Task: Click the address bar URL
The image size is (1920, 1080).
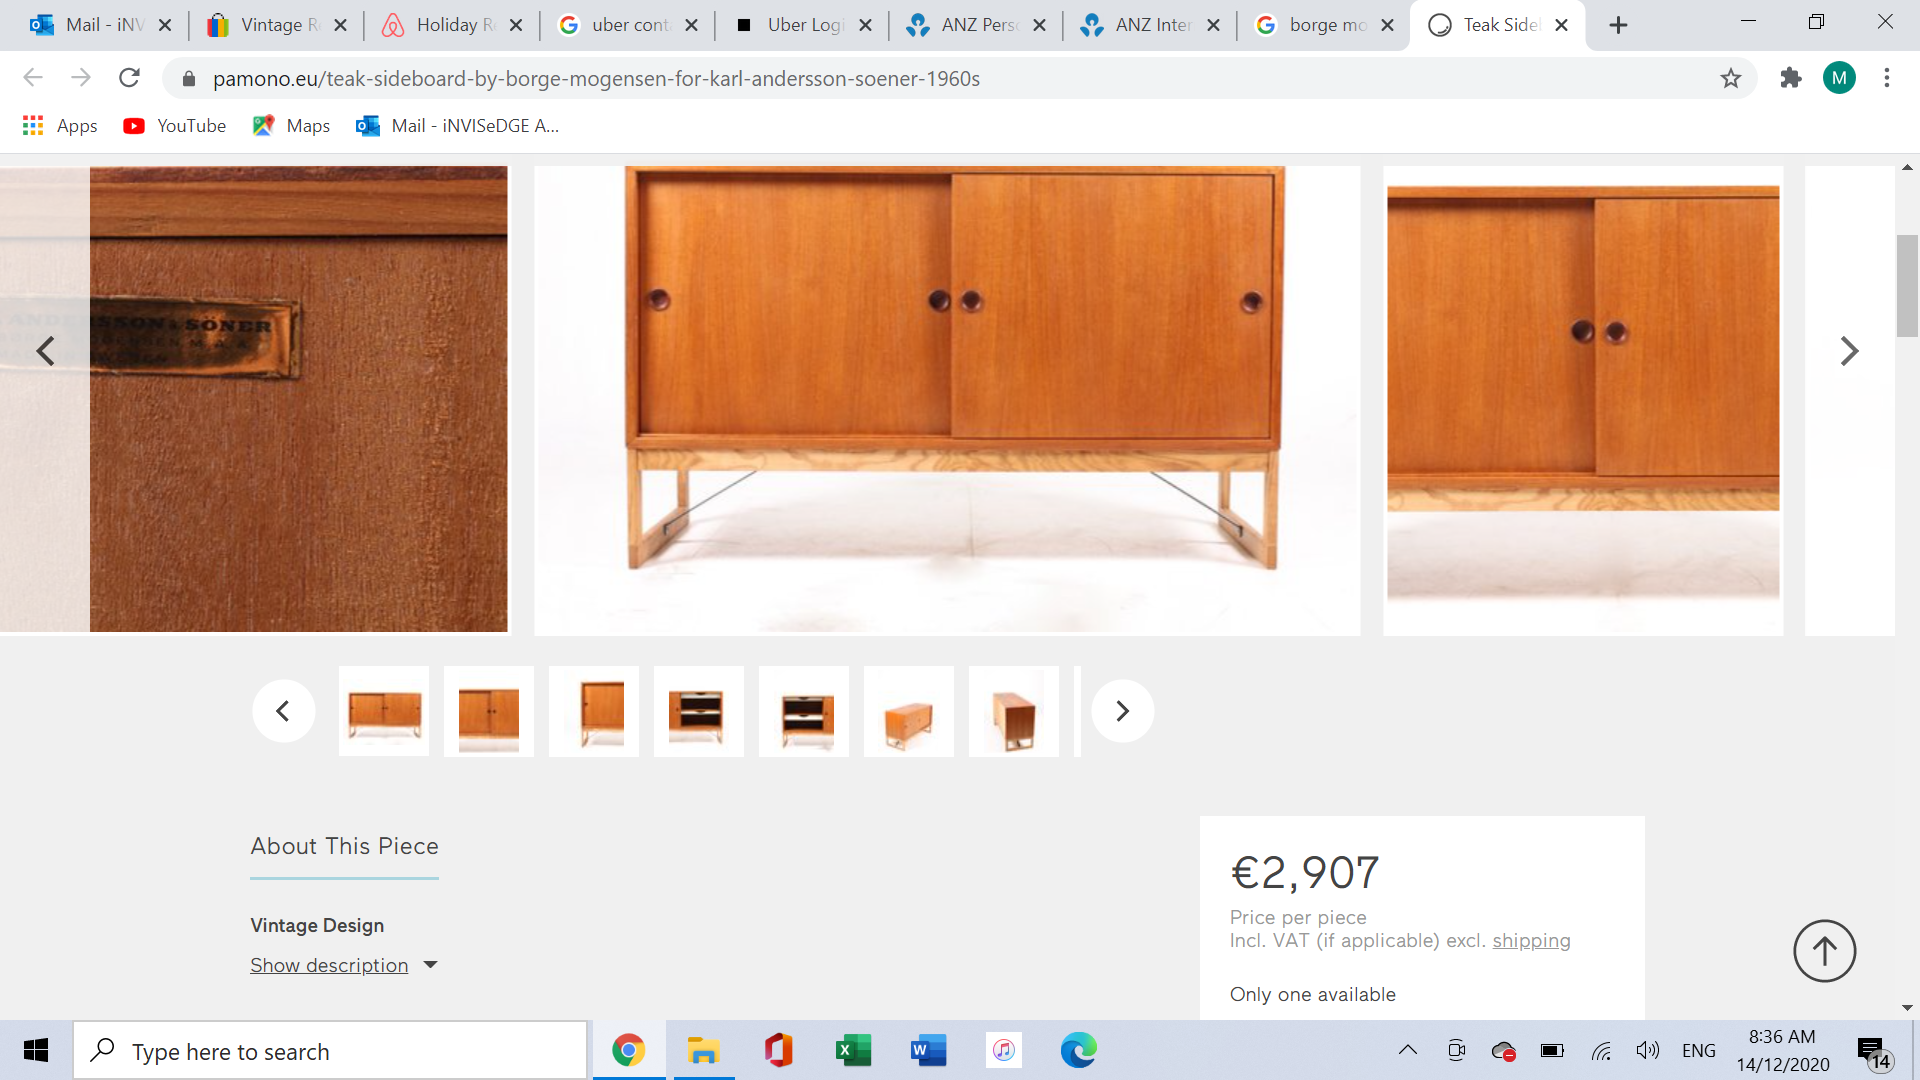Action: point(596,78)
